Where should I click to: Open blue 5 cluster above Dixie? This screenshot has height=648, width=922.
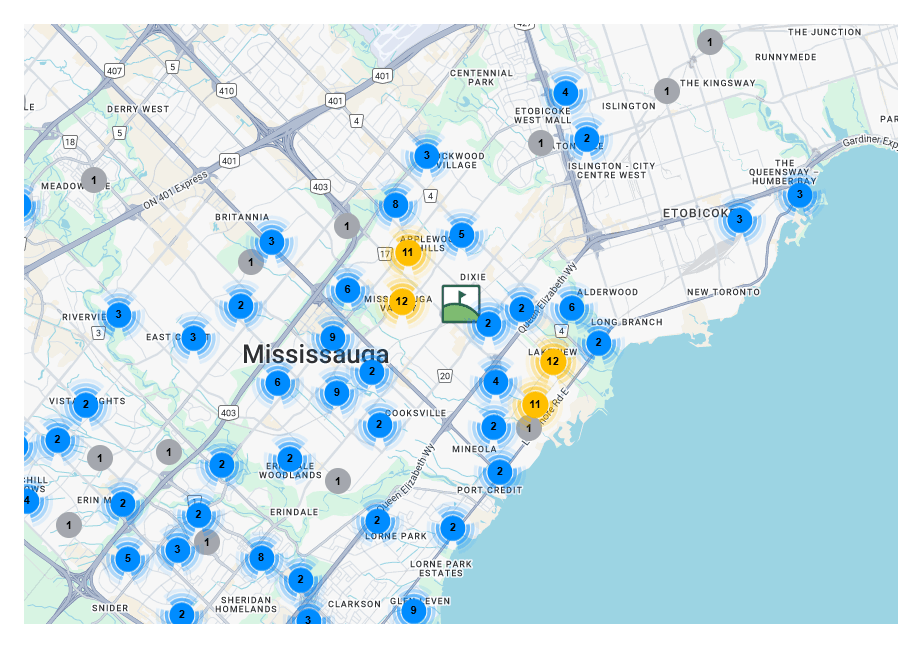pyautogui.click(x=461, y=235)
